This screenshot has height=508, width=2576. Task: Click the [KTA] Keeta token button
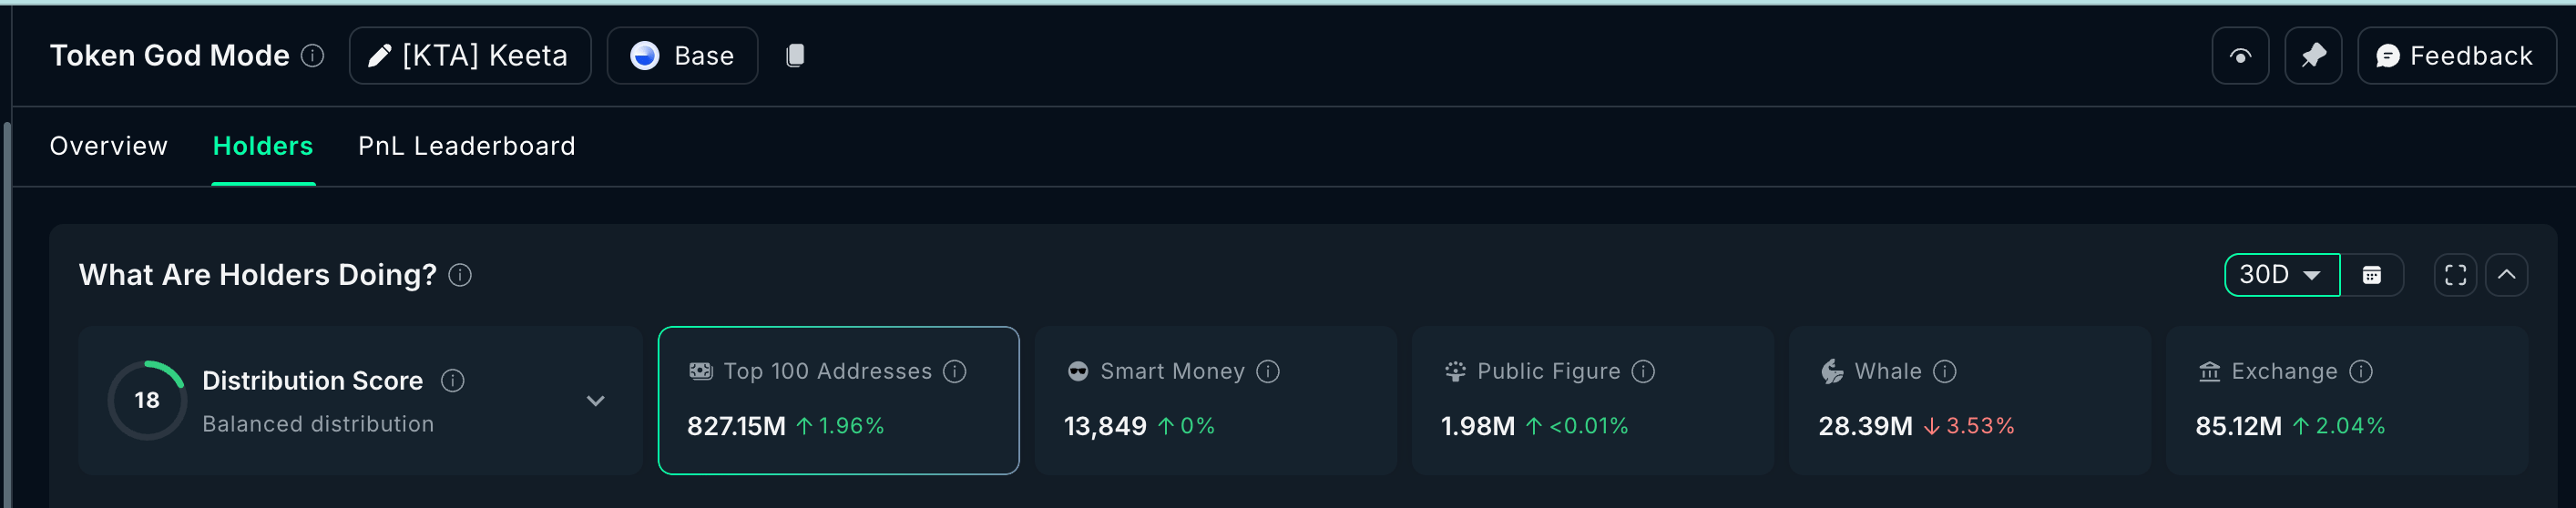click(x=470, y=56)
